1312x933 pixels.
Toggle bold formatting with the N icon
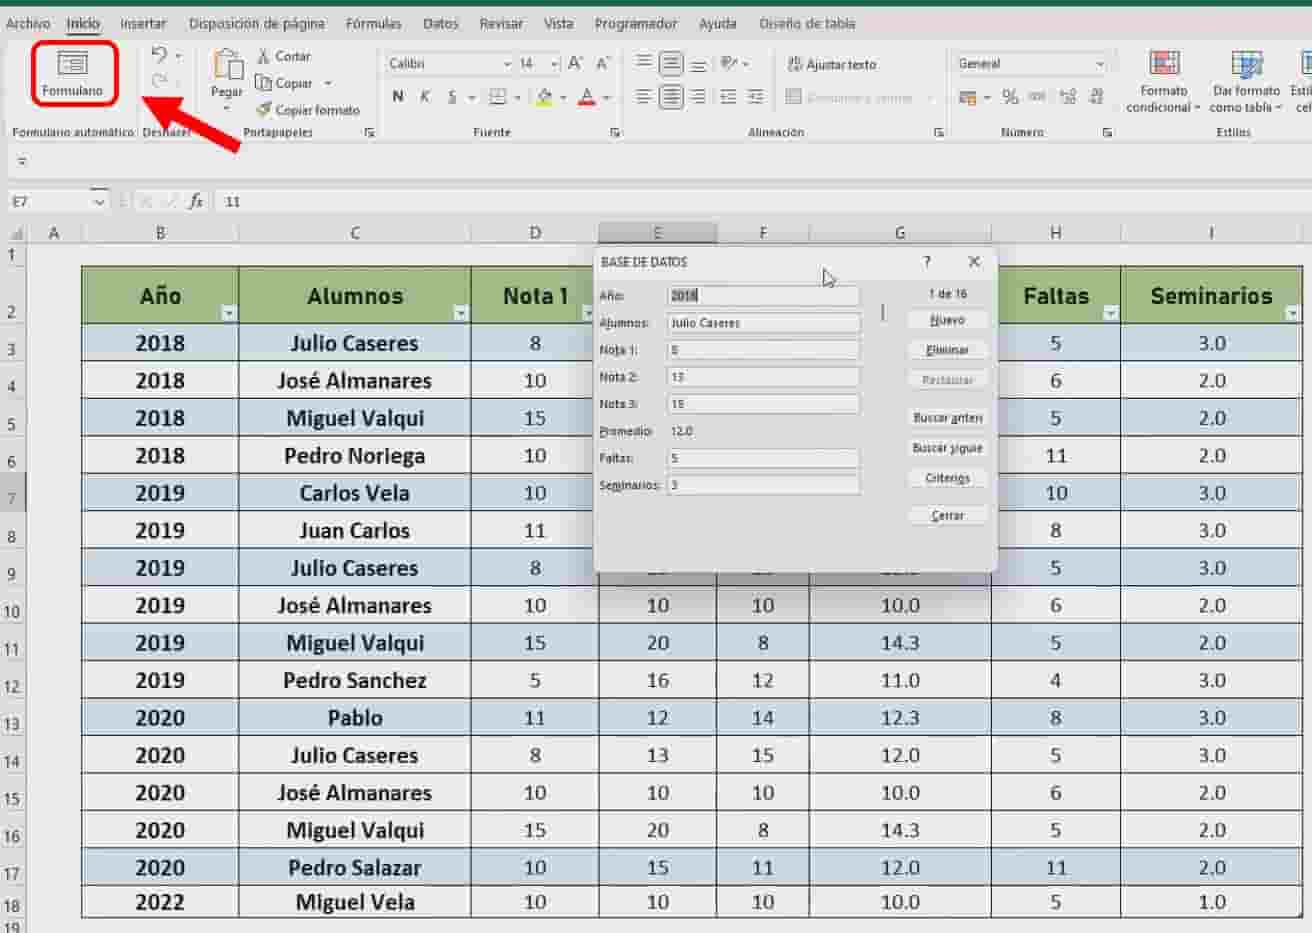[397, 97]
